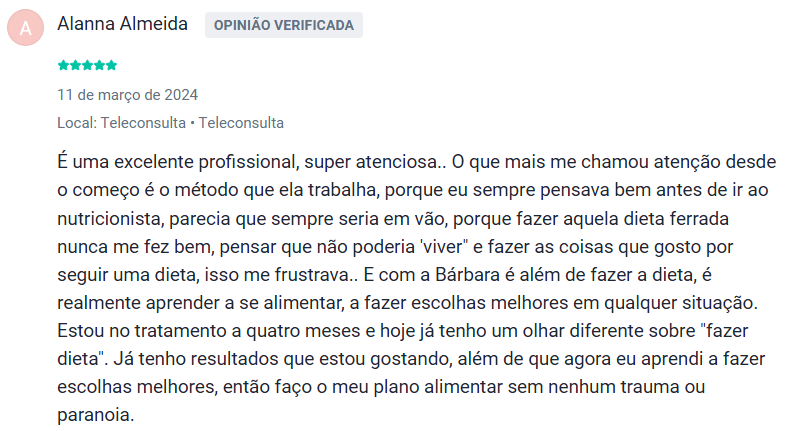Click the Opinião Verificada badge

tap(284, 25)
